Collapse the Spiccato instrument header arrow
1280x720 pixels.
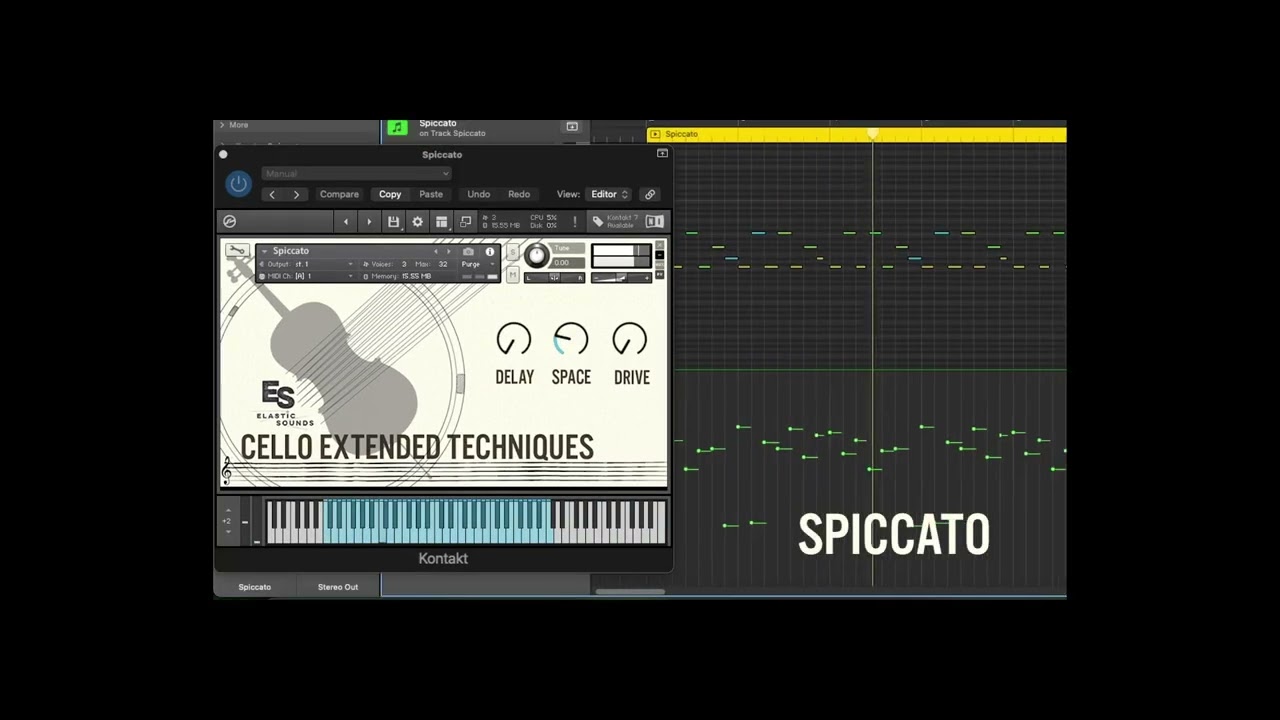(x=264, y=251)
